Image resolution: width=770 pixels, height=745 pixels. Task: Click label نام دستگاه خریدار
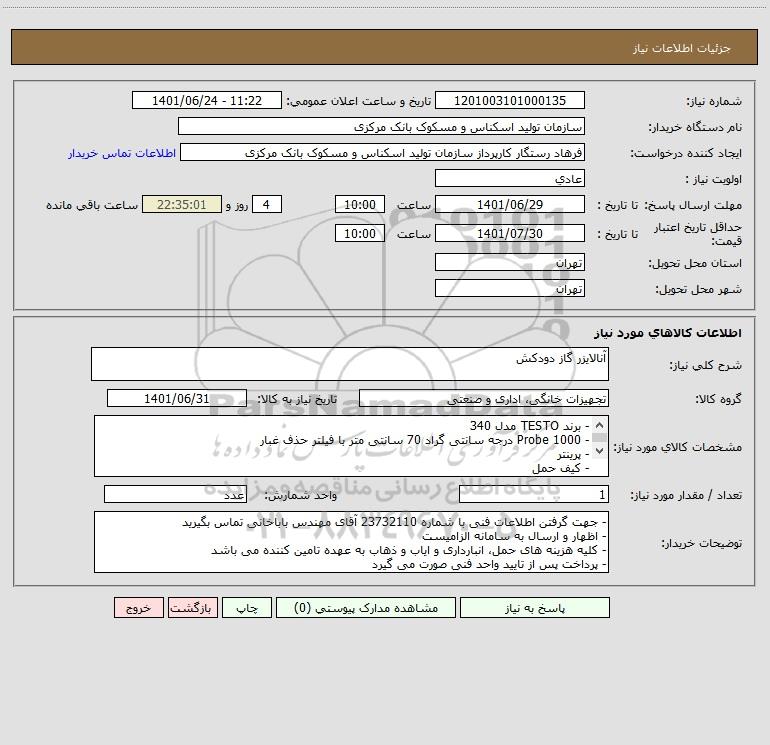click(x=695, y=127)
